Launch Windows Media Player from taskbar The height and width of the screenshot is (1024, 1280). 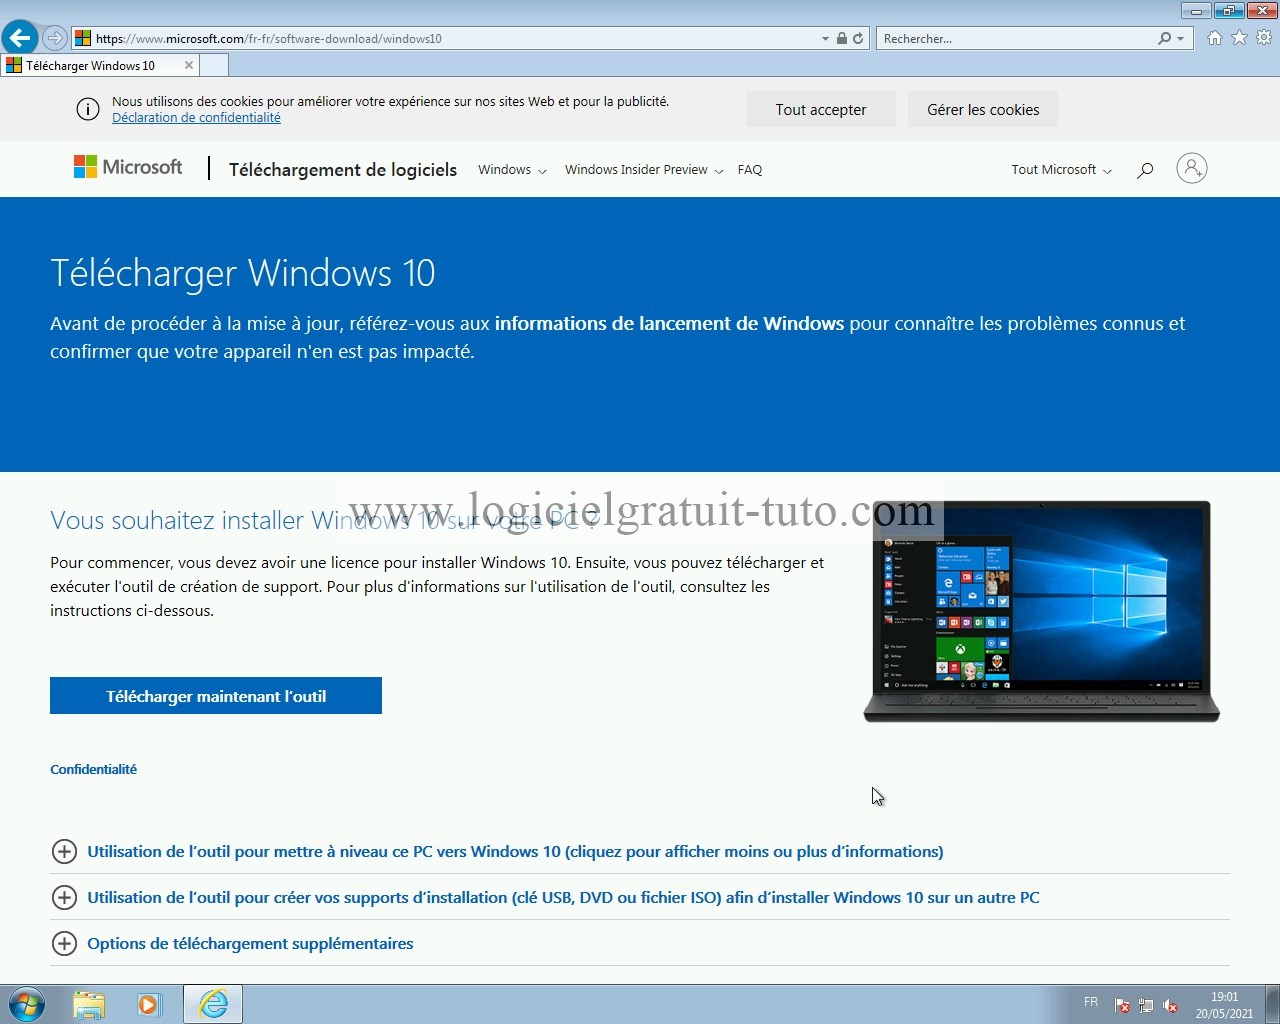coord(149,1004)
